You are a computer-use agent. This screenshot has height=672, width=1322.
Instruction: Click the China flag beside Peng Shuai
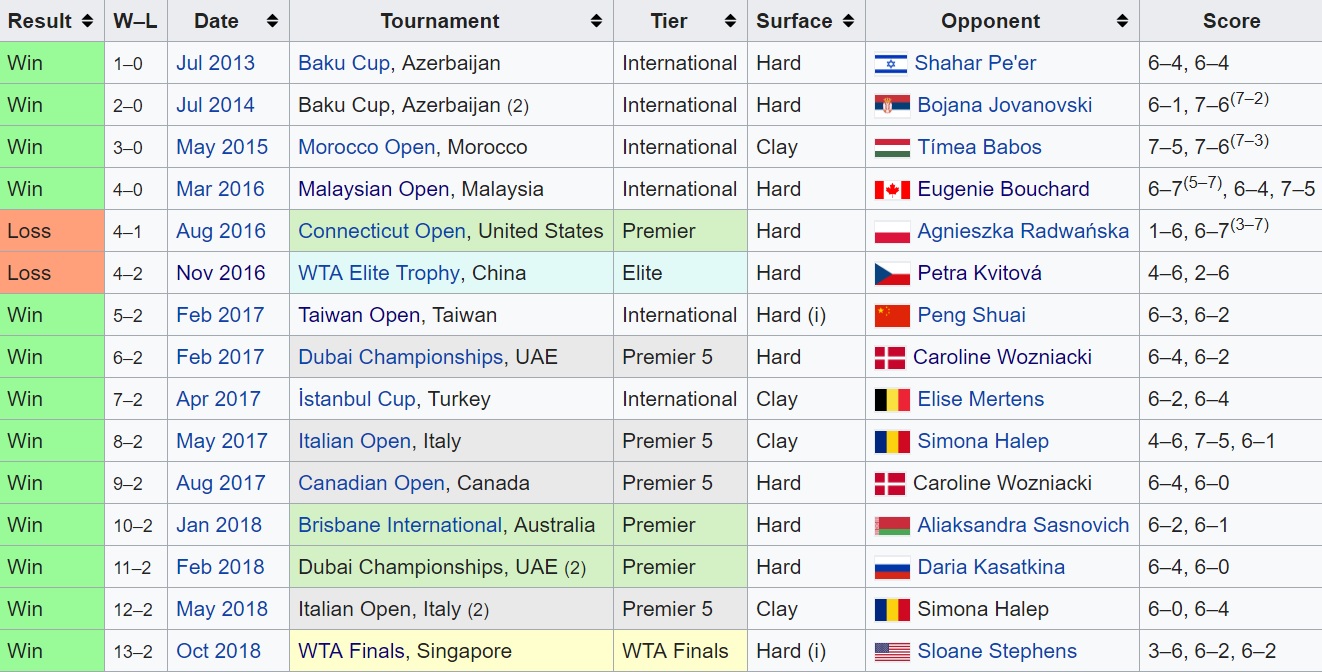(892, 316)
